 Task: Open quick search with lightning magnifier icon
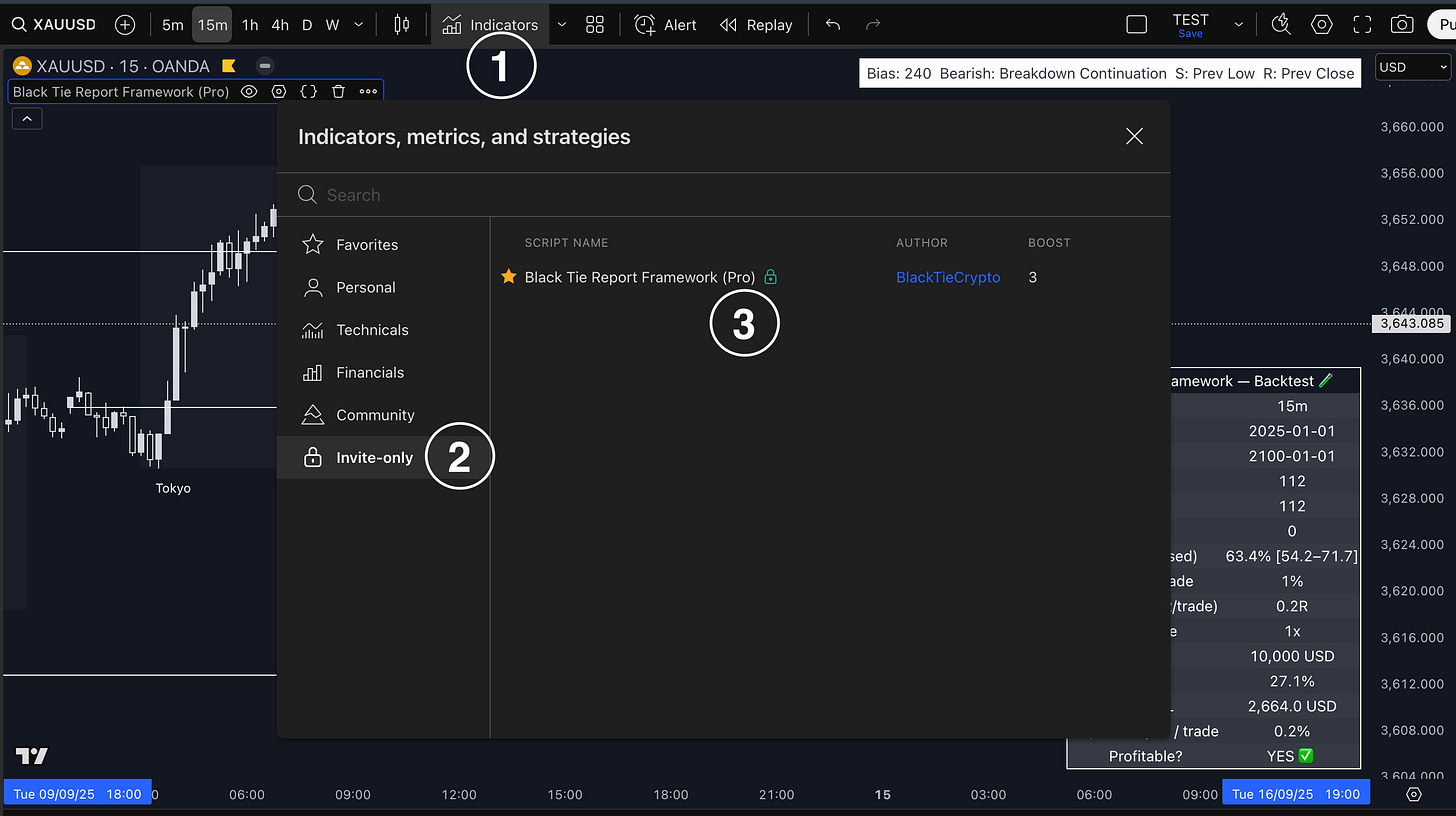coord(1281,25)
